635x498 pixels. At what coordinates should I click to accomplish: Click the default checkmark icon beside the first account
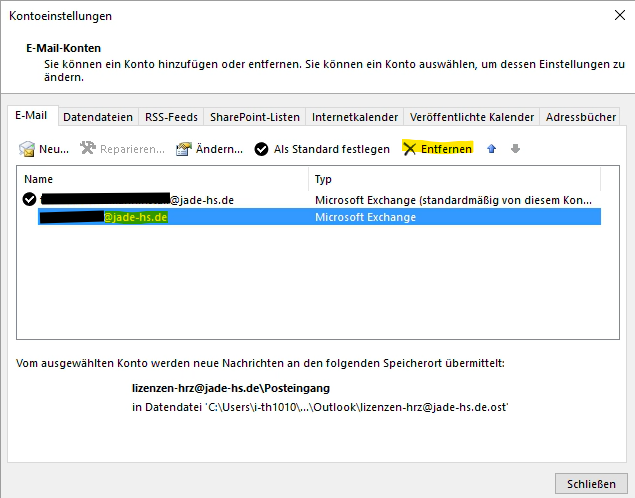[29, 199]
